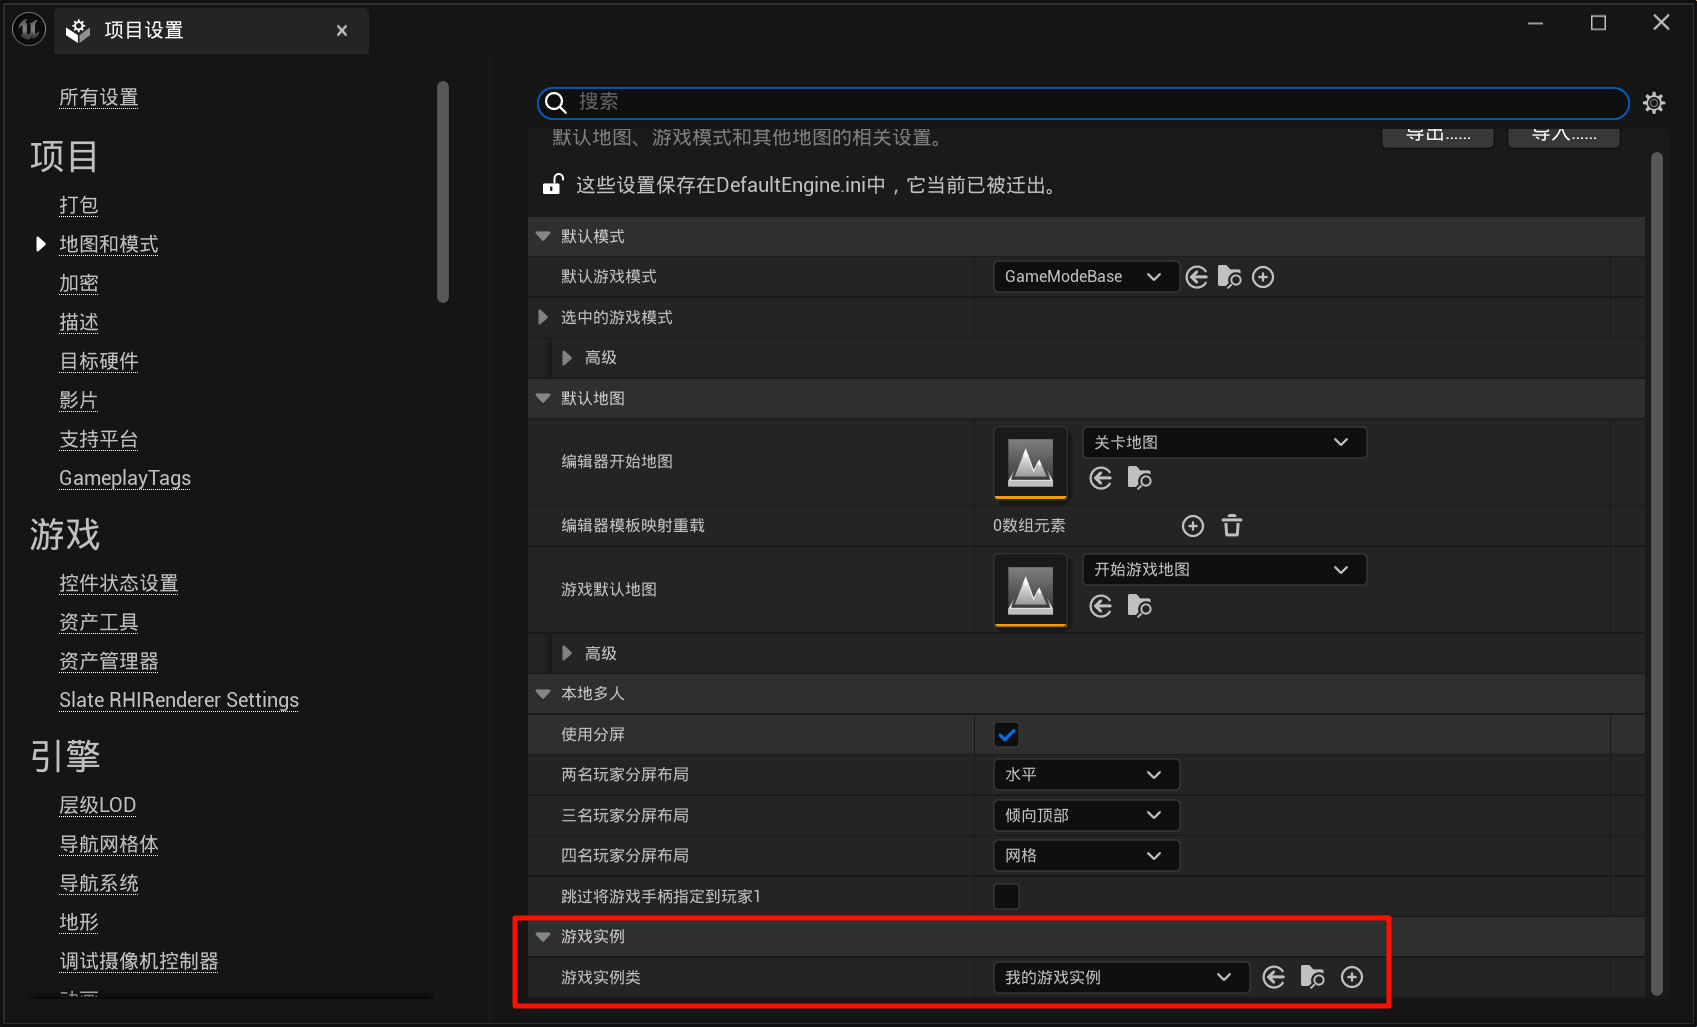Select GameplayTags in the sidebar
Image resolution: width=1697 pixels, height=1027 pixels.
125,478
